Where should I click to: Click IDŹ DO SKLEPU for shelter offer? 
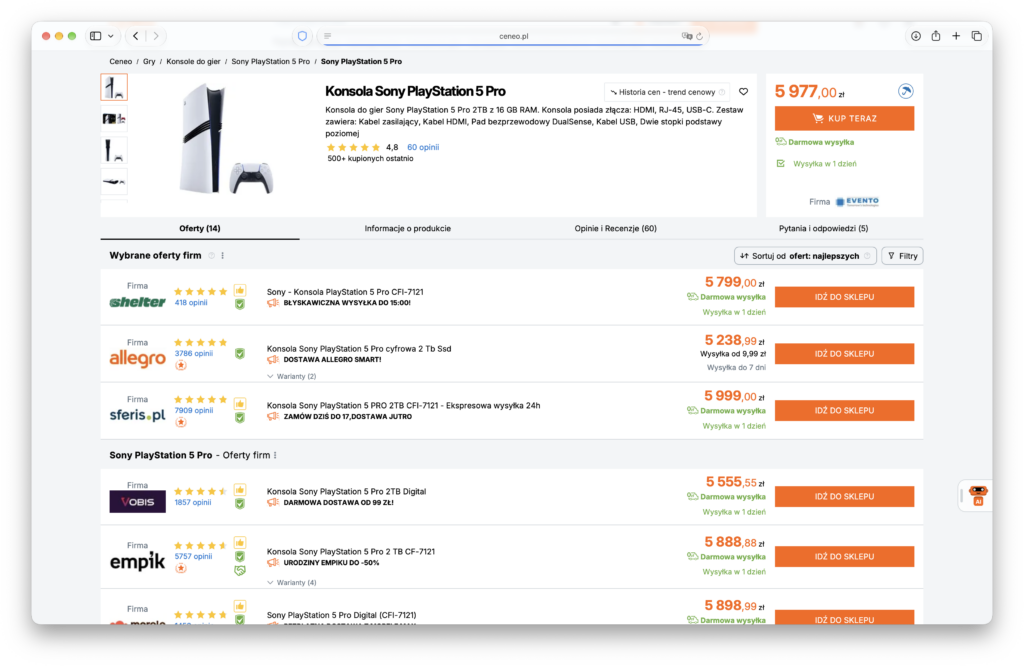[844, 297]
